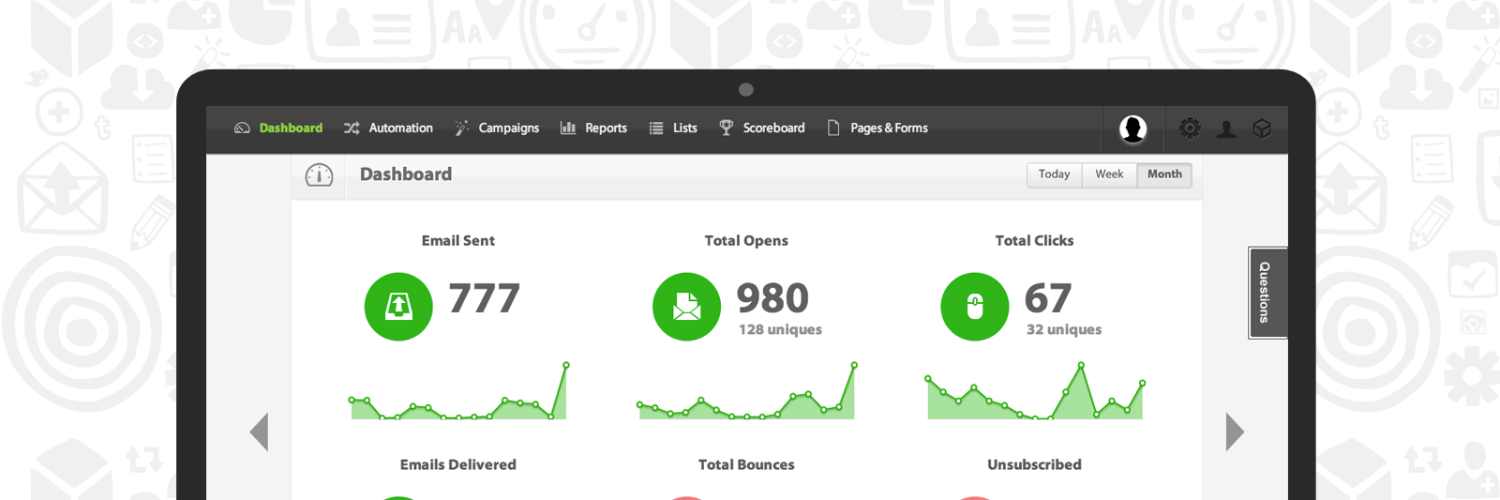The width and height of the screenshot is (1500, 500).
Task: Click the Dashboard page title text
Action: pyautogui.click(x=405, y=174)
